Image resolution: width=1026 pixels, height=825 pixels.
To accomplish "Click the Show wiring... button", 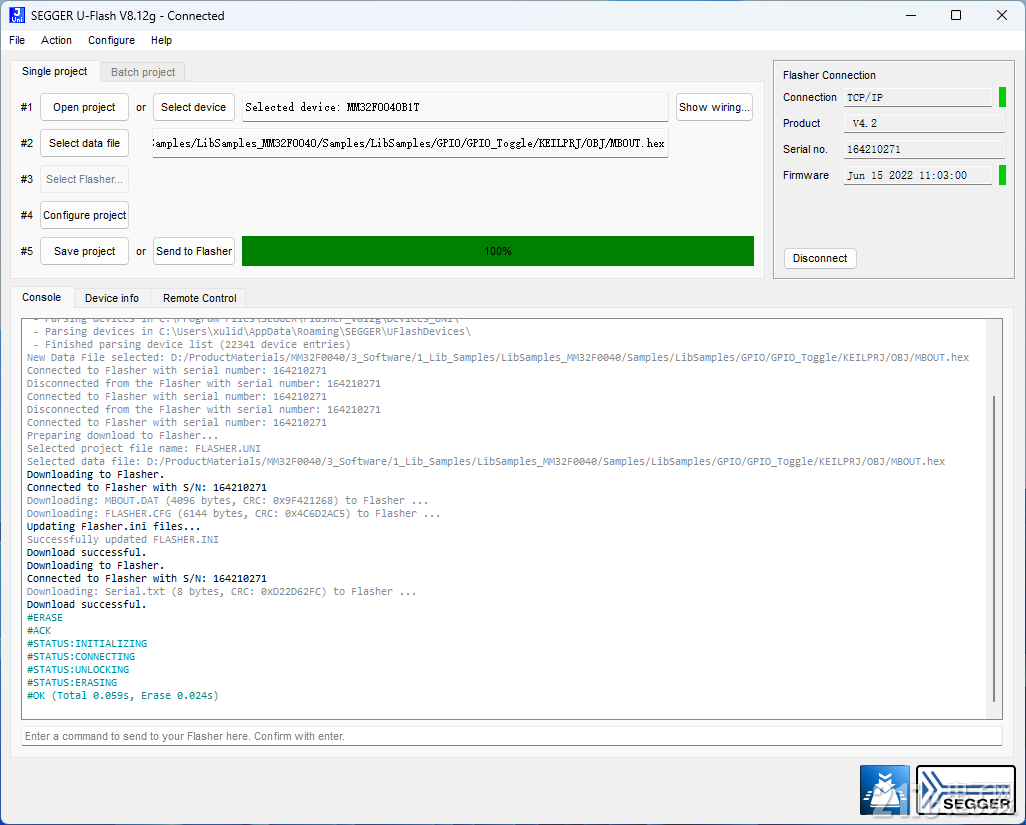I will (715, 107).
